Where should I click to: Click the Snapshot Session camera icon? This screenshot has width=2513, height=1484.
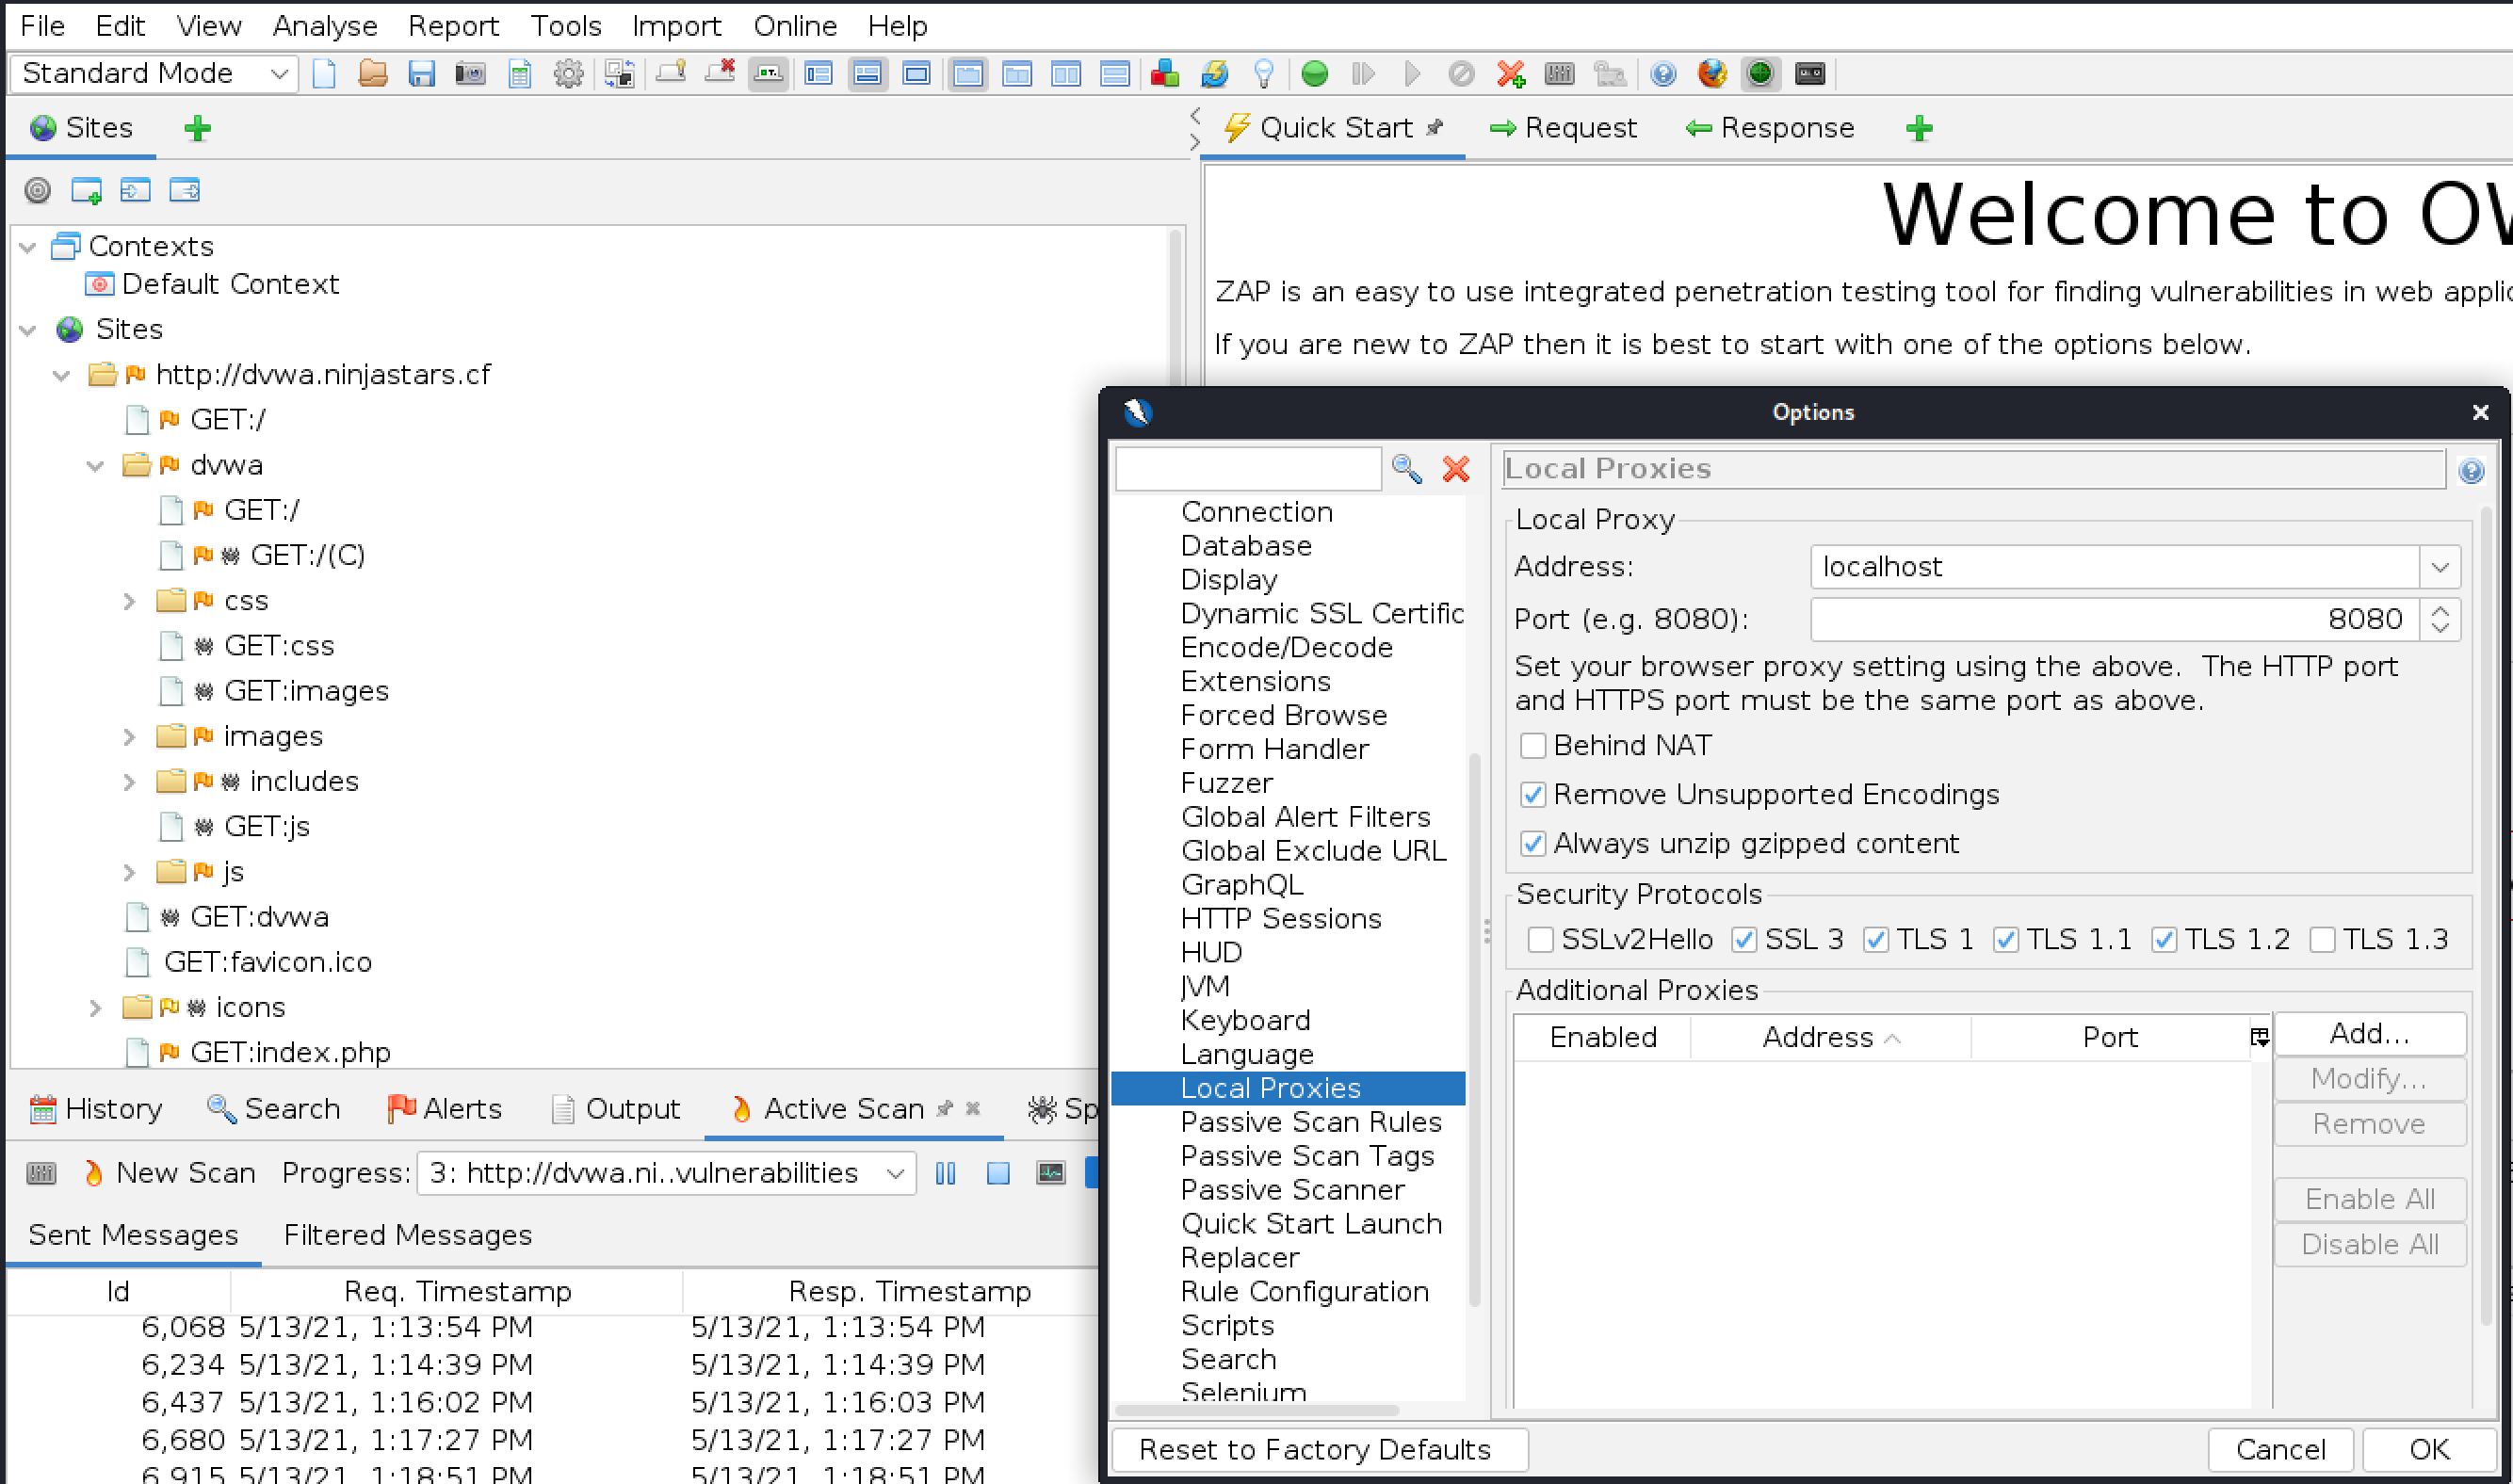coord(470,74)
